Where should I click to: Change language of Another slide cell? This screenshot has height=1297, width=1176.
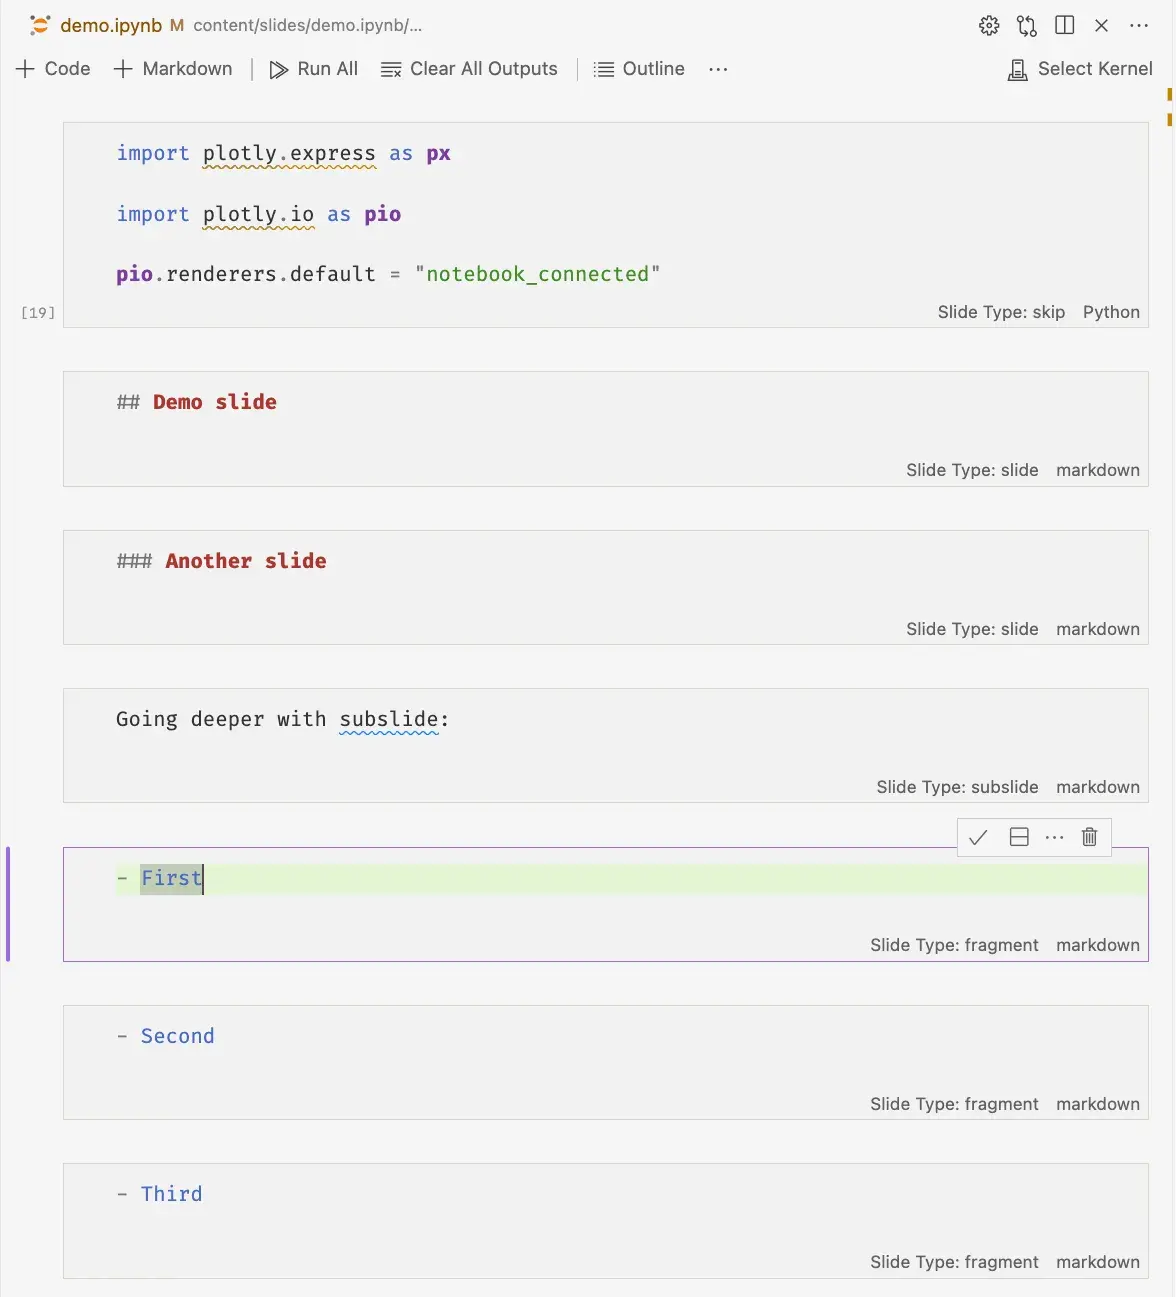coord(1098,629)
